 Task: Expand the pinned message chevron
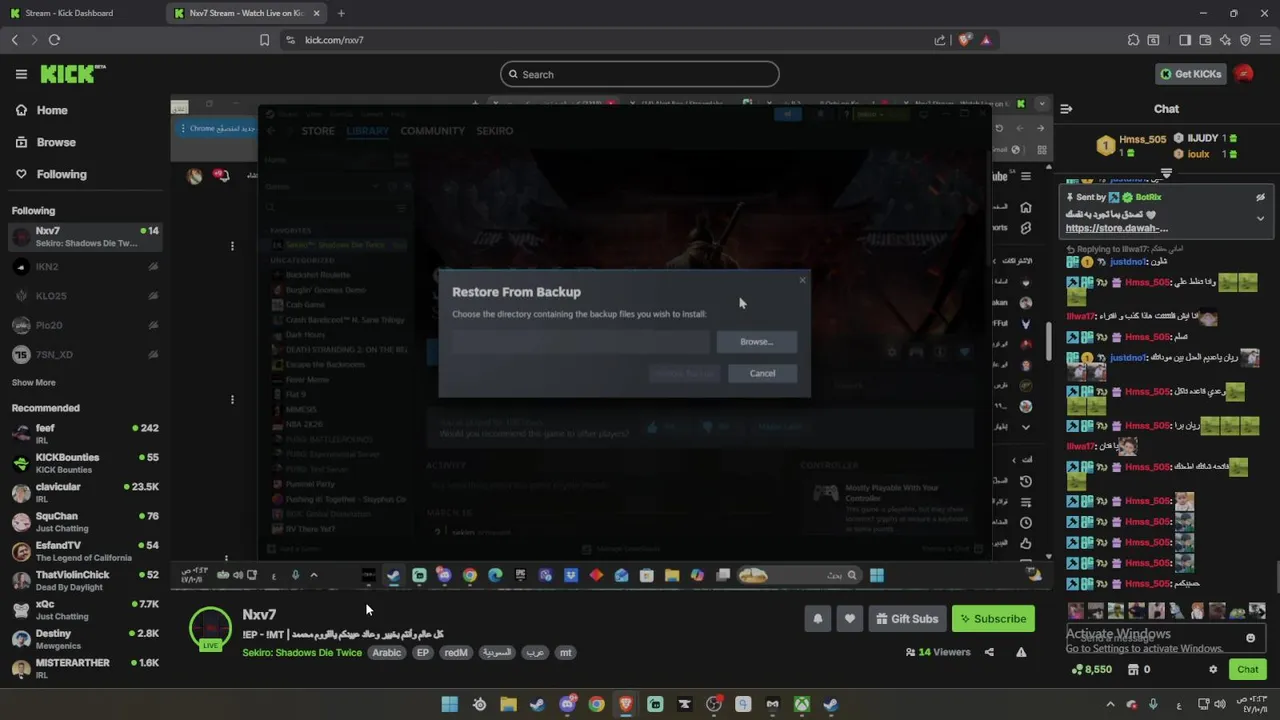(1260, 218)
